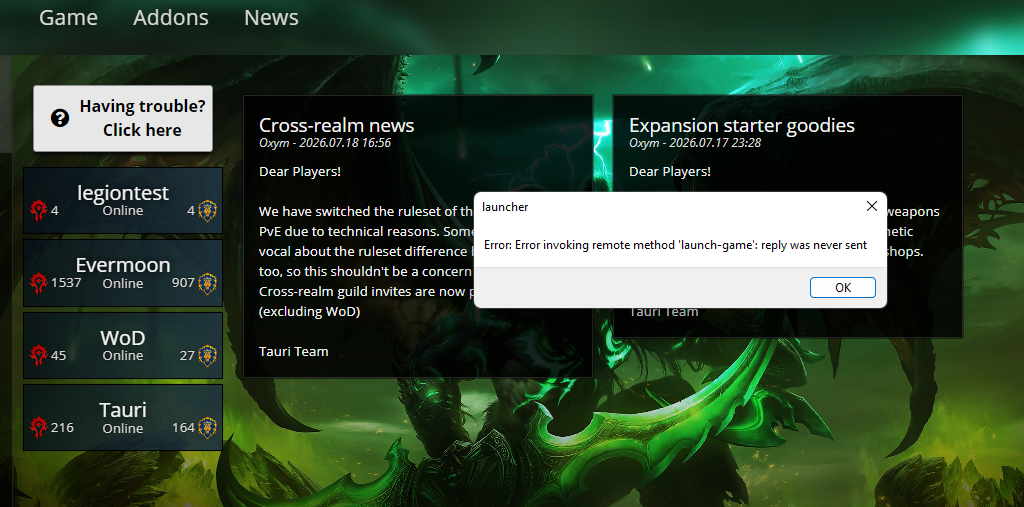
Task: Click the launcher dialog title
Action: (505, 207)
